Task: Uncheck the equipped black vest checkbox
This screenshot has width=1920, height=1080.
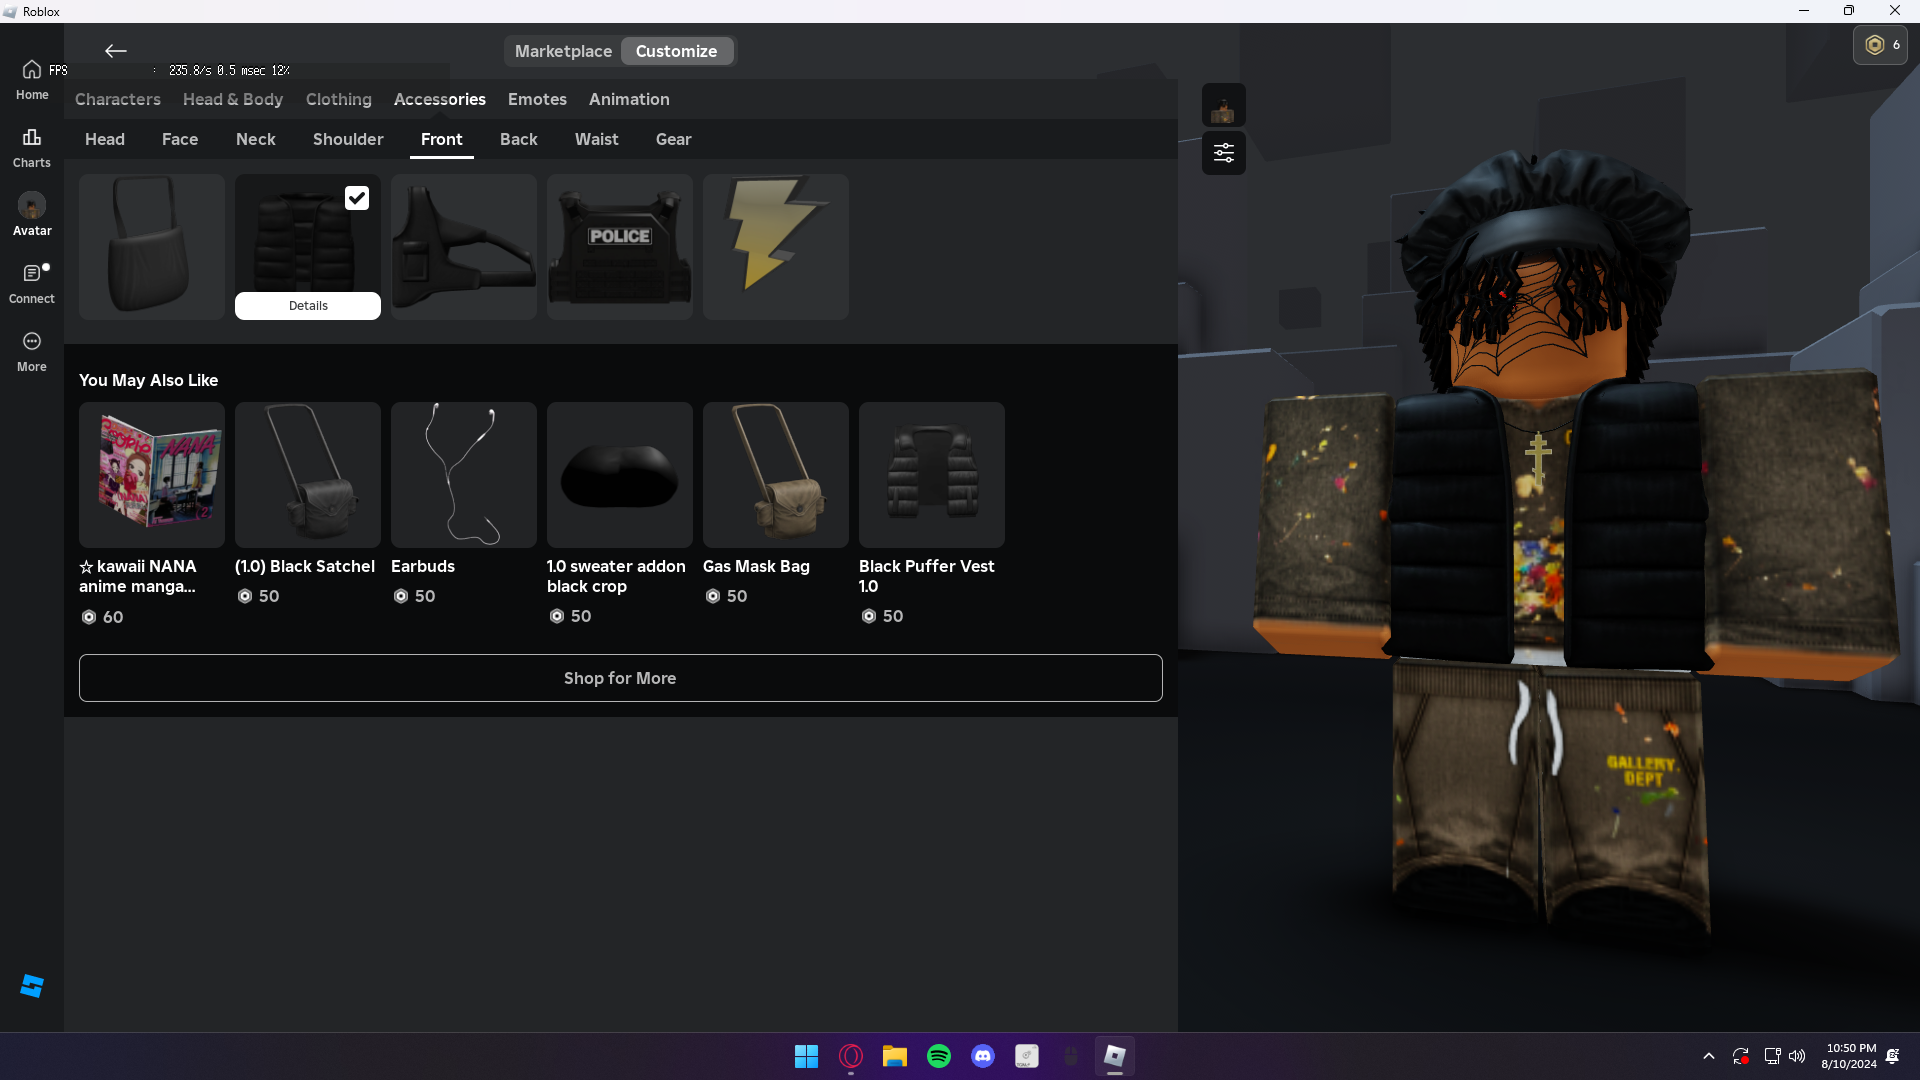Action: point(357,198)
